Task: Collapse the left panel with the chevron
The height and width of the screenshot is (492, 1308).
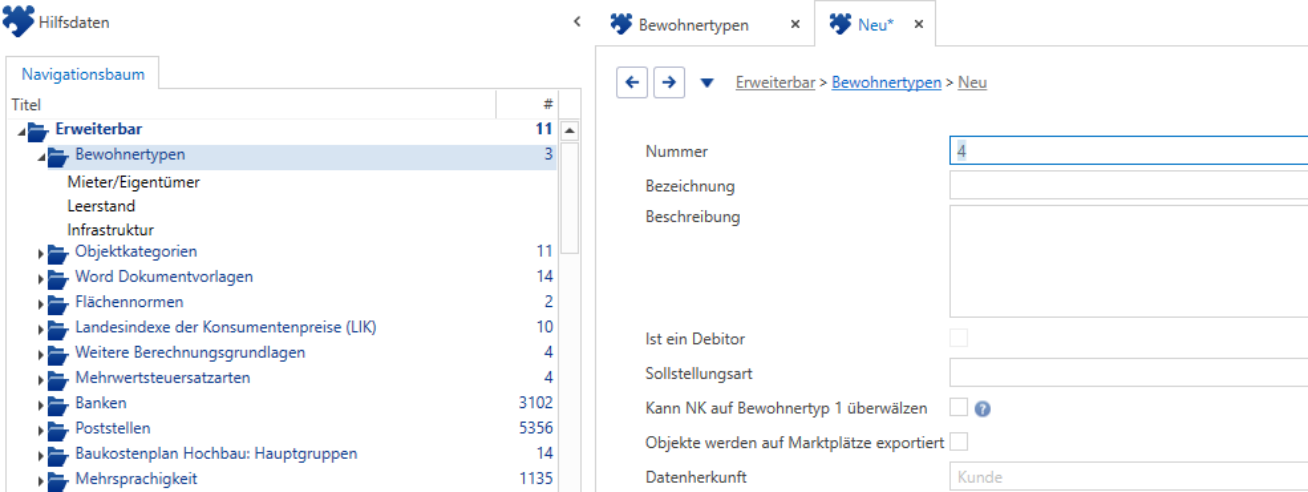Action: (577, 21)
